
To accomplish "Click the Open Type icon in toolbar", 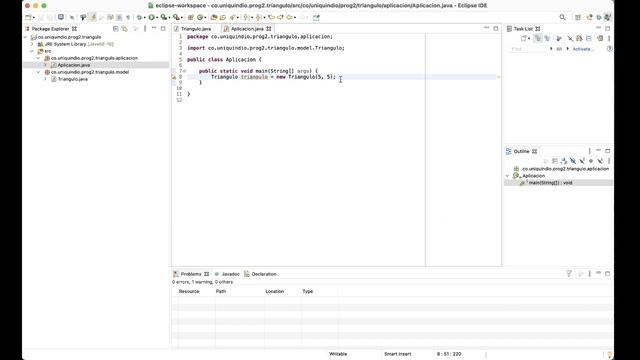I will 213,18.
